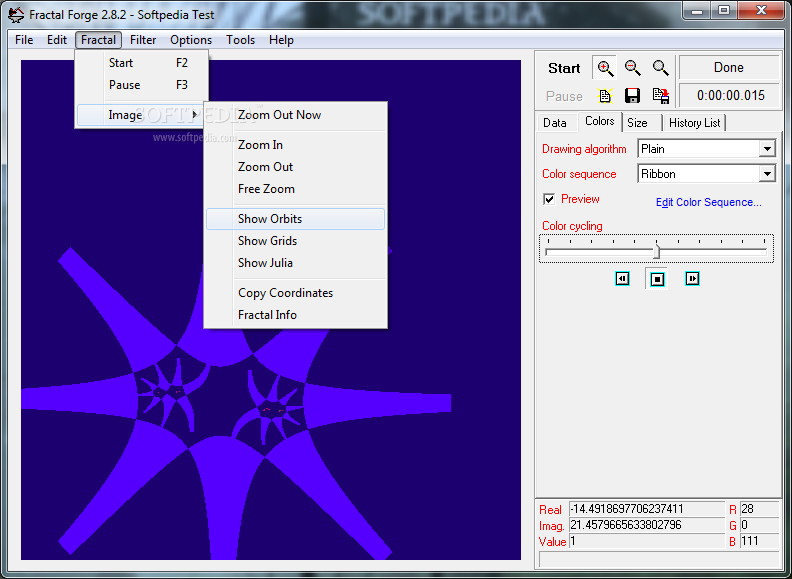Click the G color value field
This screenshot has width=792, height=579.
coord(760,525)
